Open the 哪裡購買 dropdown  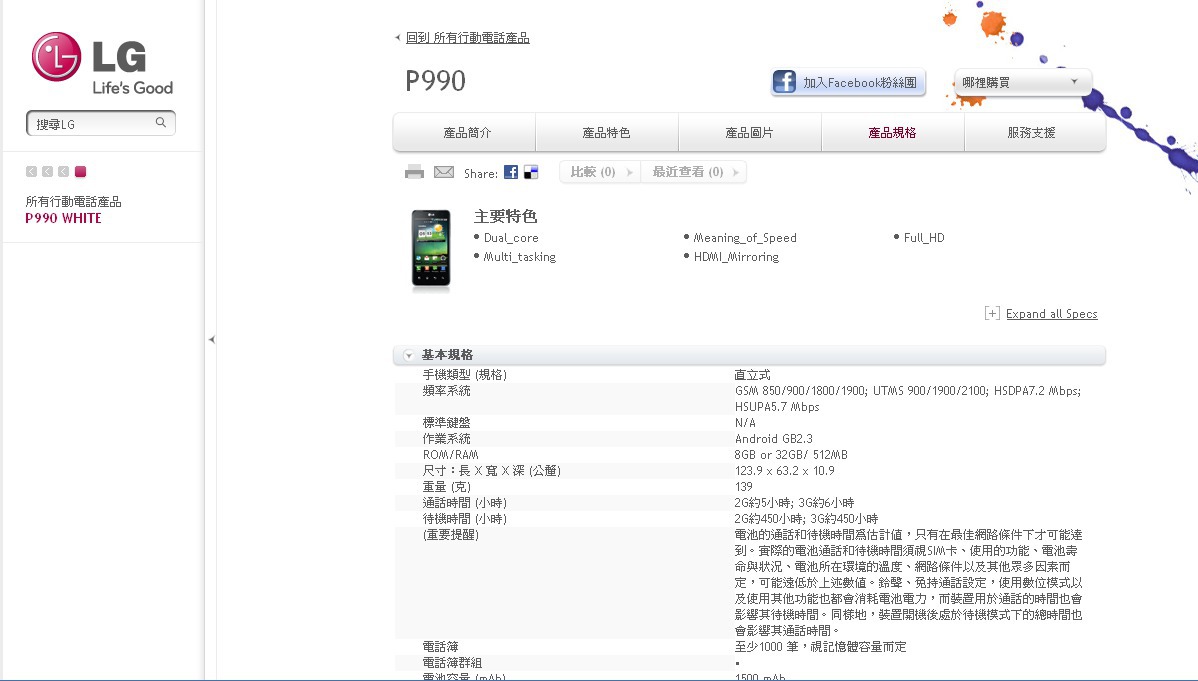tap(1022, 82)
